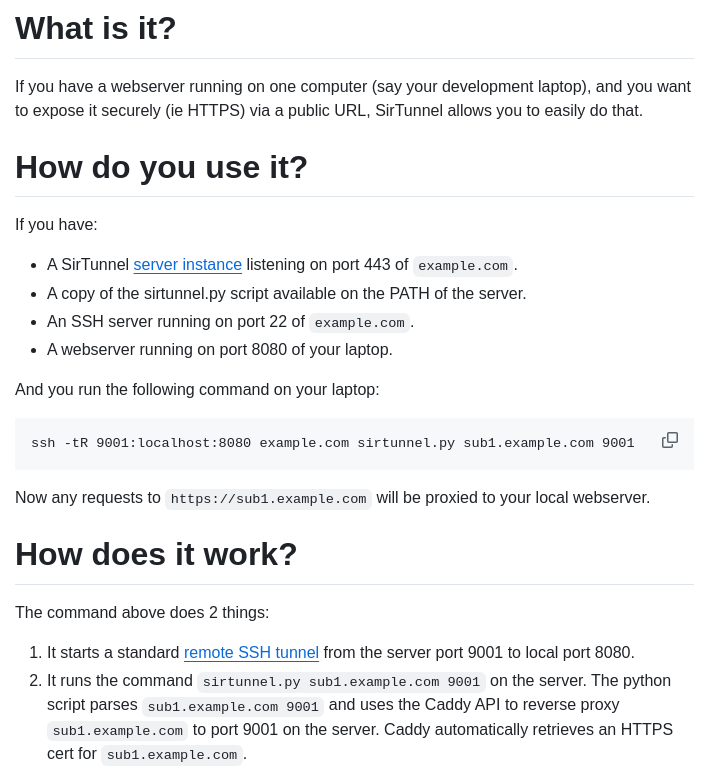This screenshot has height=771, width=712.
Task: Click the "sub1.example.com 9001" code after "script parses"
Action: (x=233, y=707)
